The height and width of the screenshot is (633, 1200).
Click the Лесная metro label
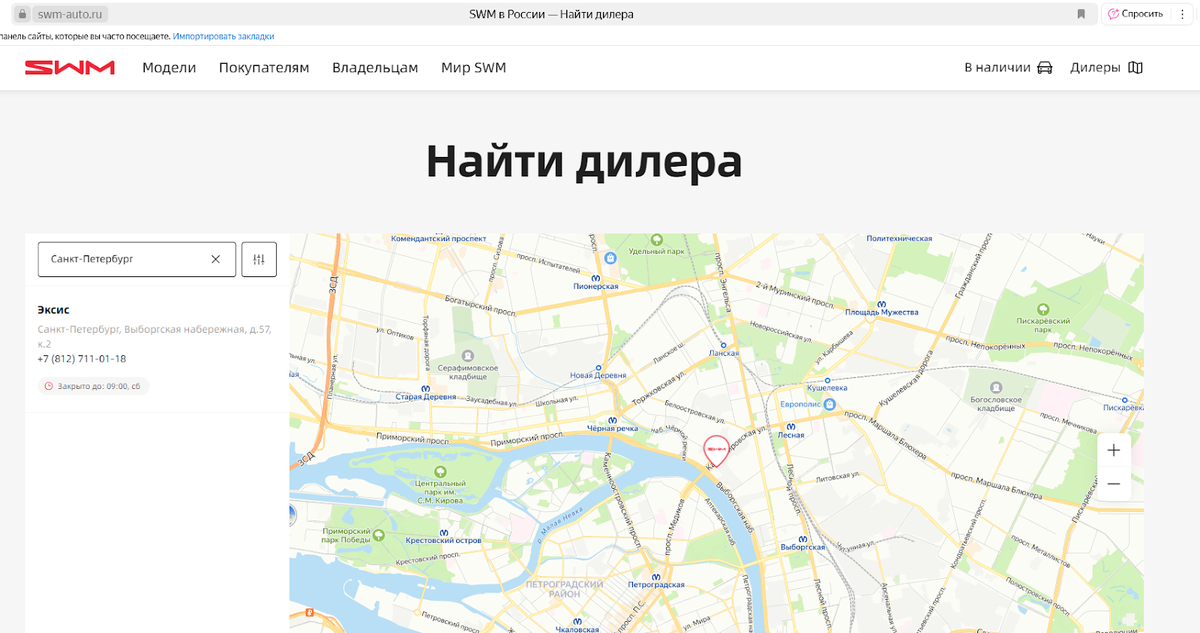pos(790,435)
